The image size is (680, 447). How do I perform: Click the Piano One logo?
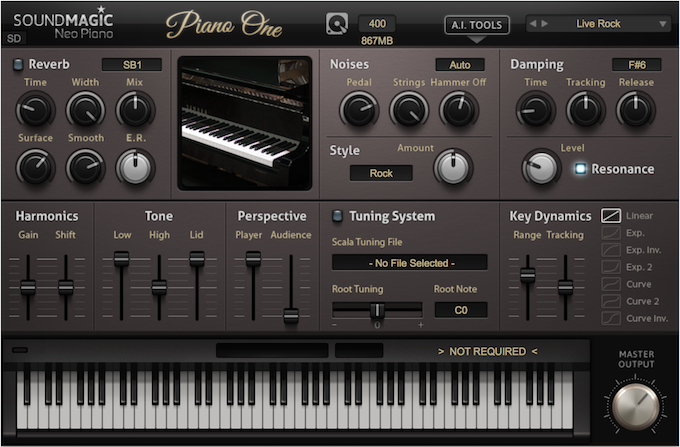click(224, 24)
